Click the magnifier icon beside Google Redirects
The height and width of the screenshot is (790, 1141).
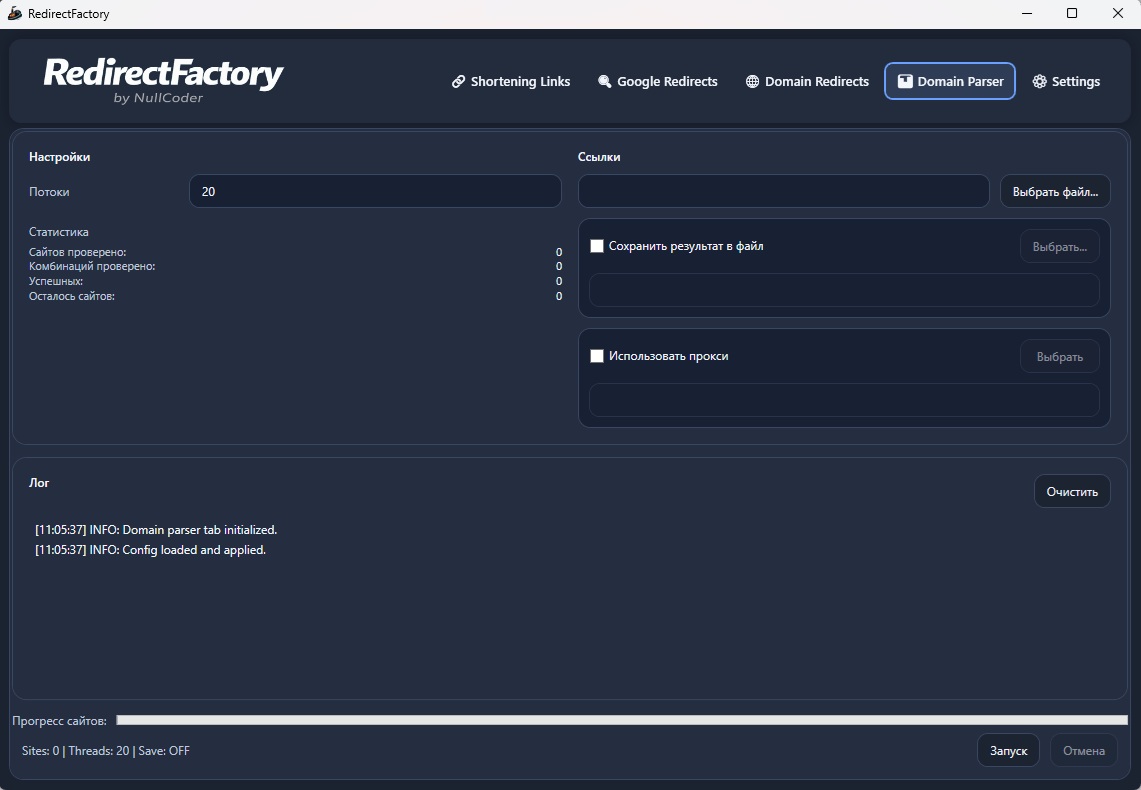[x=605, y=81]
